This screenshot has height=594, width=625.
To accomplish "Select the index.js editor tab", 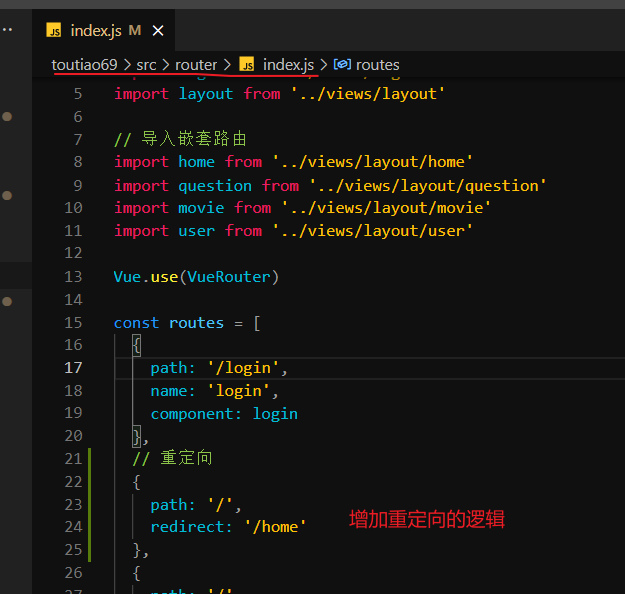I will (x=104, y=30).
